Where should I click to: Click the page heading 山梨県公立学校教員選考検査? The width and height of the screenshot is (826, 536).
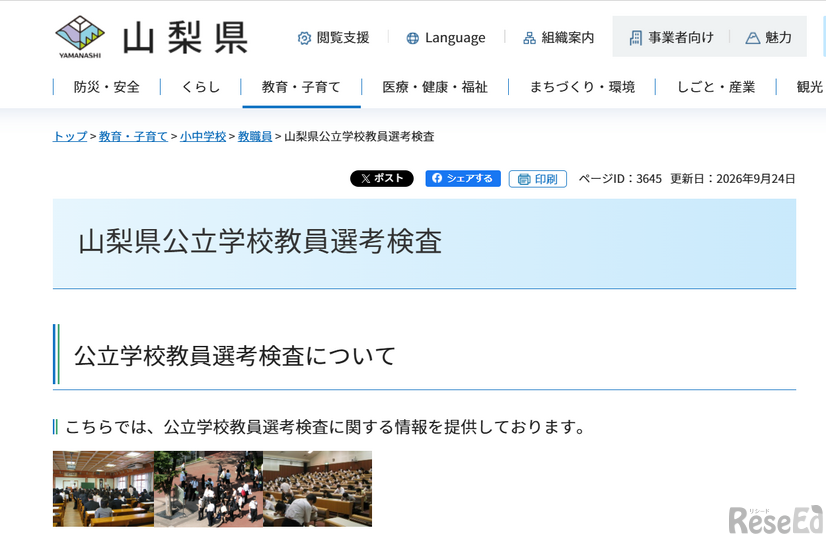click(x=260, y=241)
